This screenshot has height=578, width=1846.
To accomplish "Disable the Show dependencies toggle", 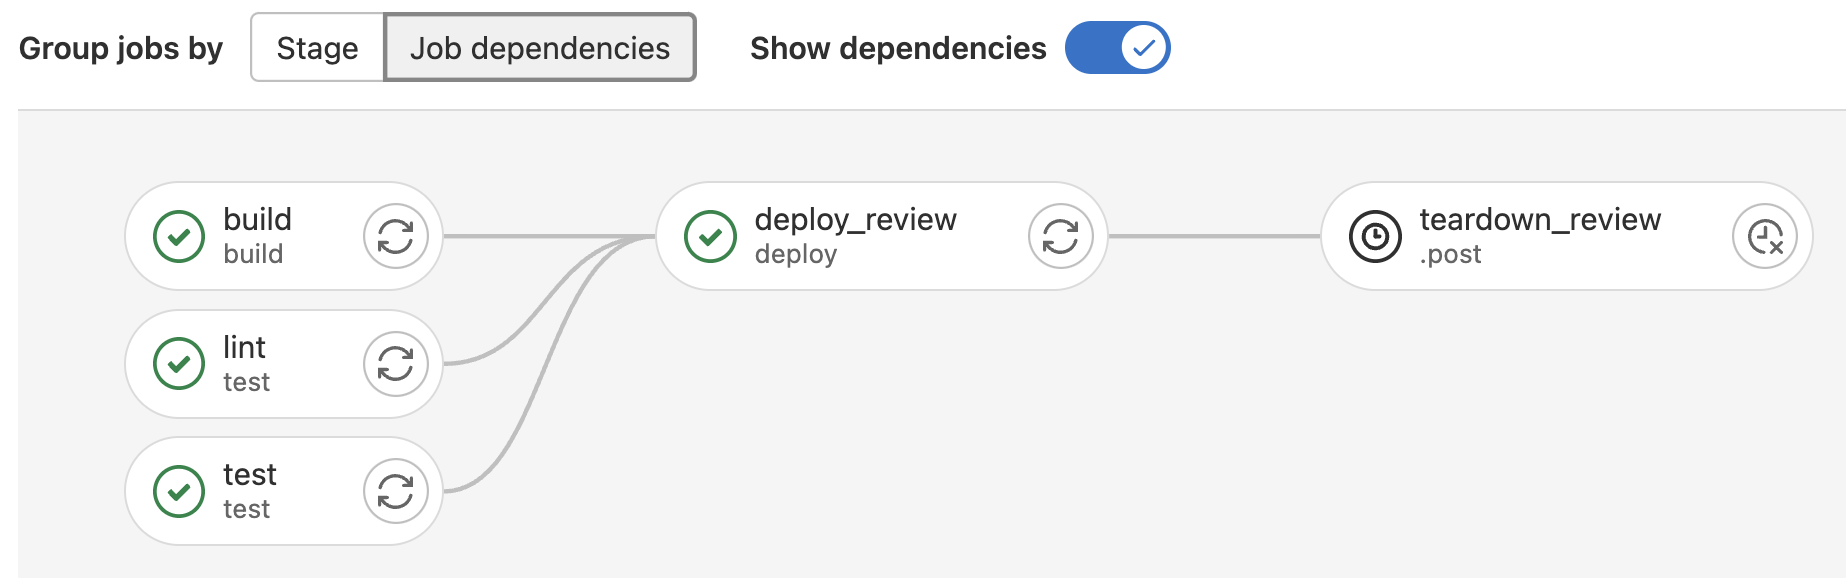I will [x=1117, y=48].
